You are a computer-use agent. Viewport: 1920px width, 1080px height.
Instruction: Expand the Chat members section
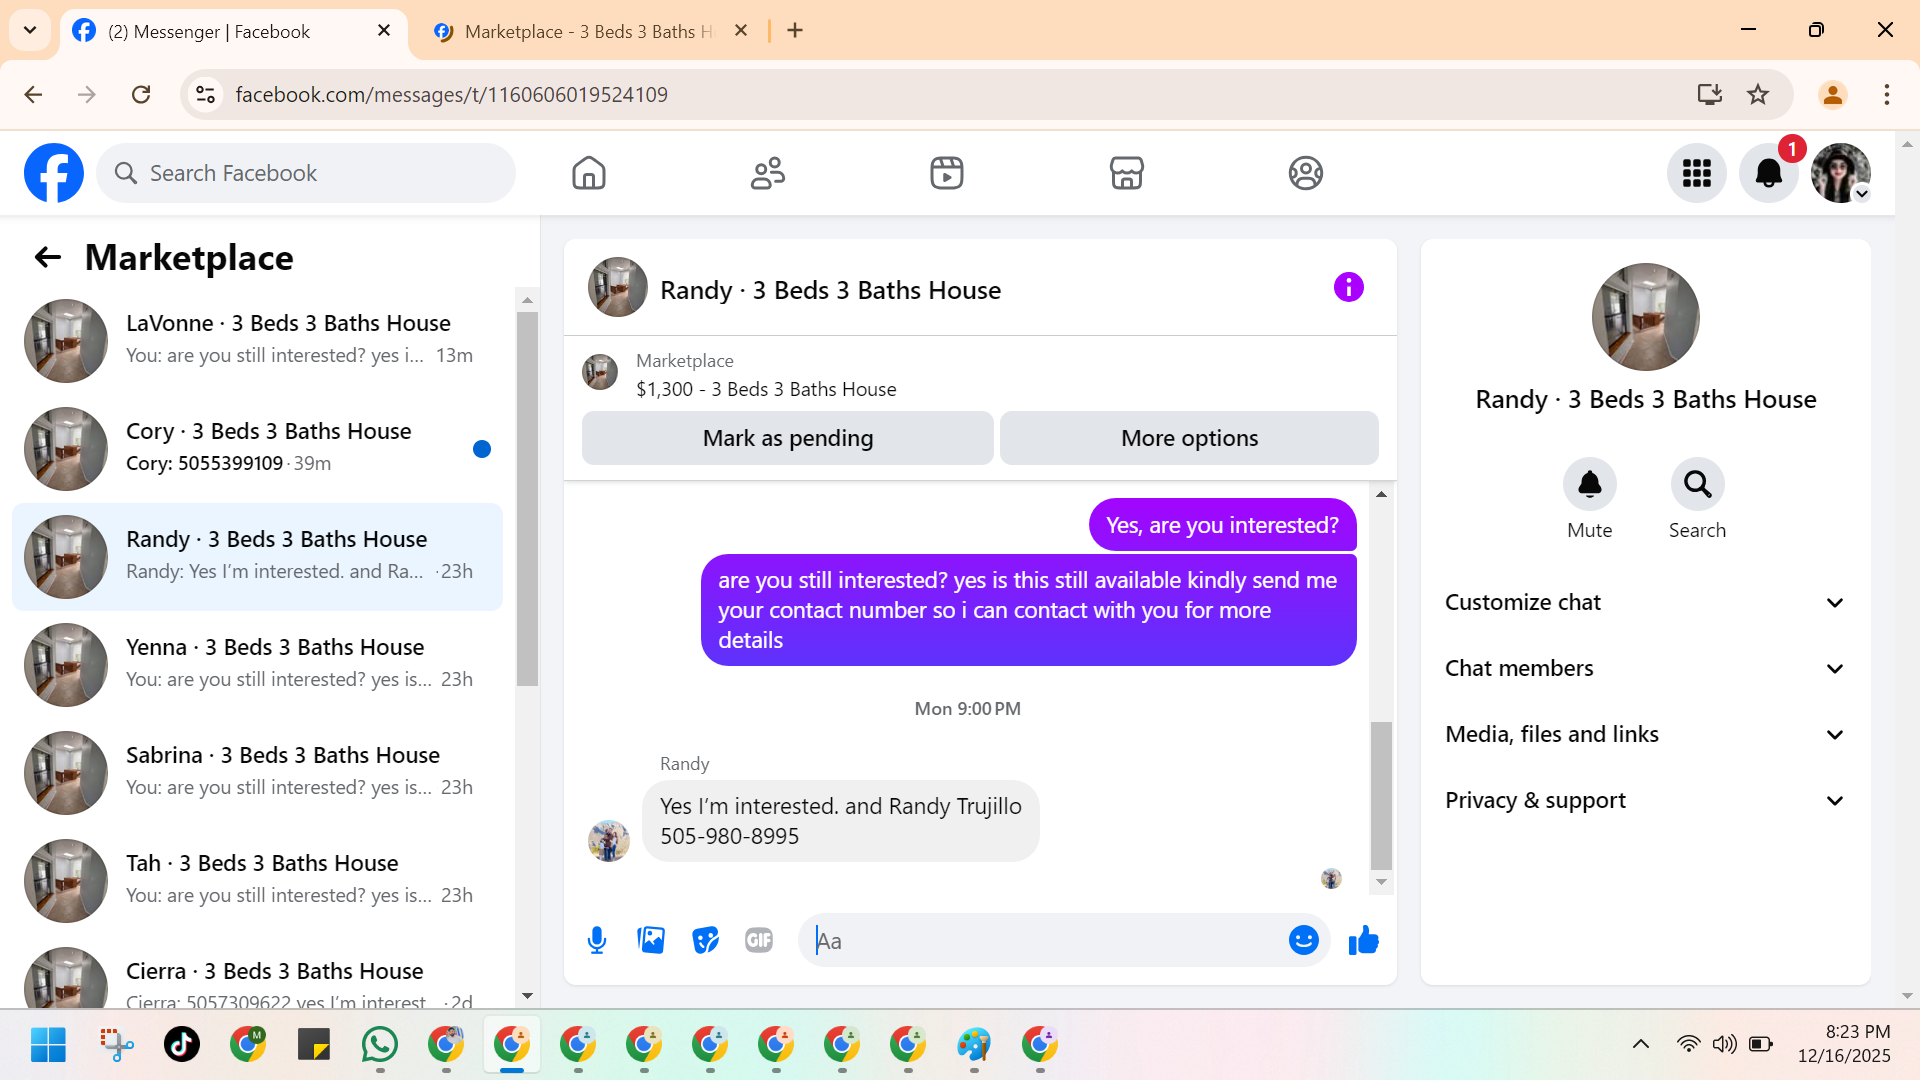tap(1645, 668)
